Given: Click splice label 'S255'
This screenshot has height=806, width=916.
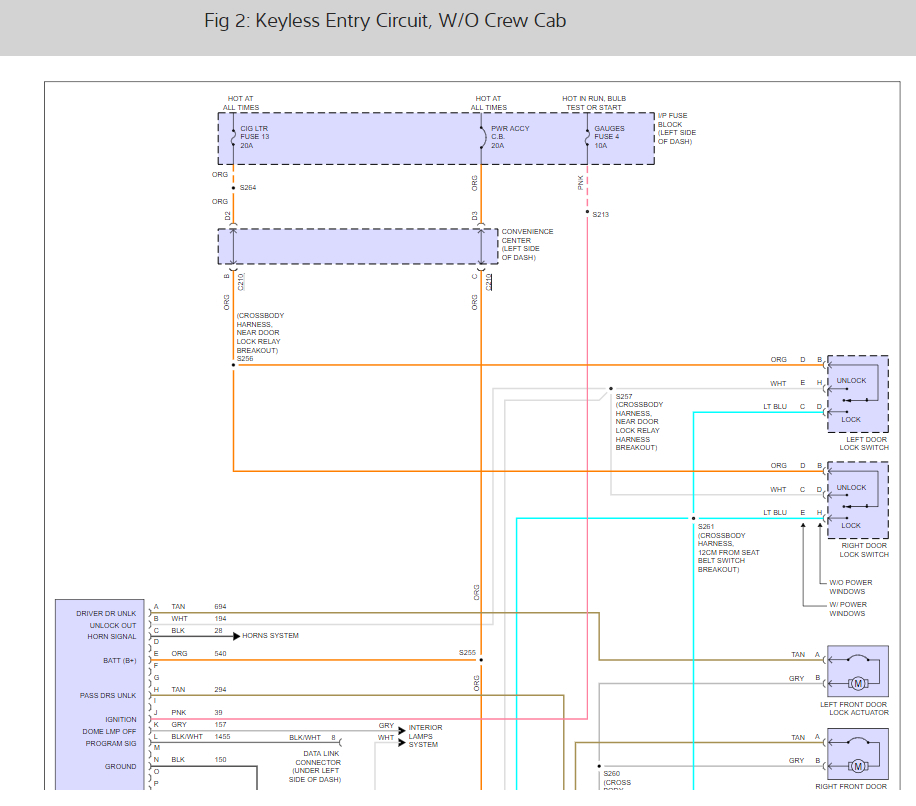Looking at the screenshot, I should (x=467, y=652).
